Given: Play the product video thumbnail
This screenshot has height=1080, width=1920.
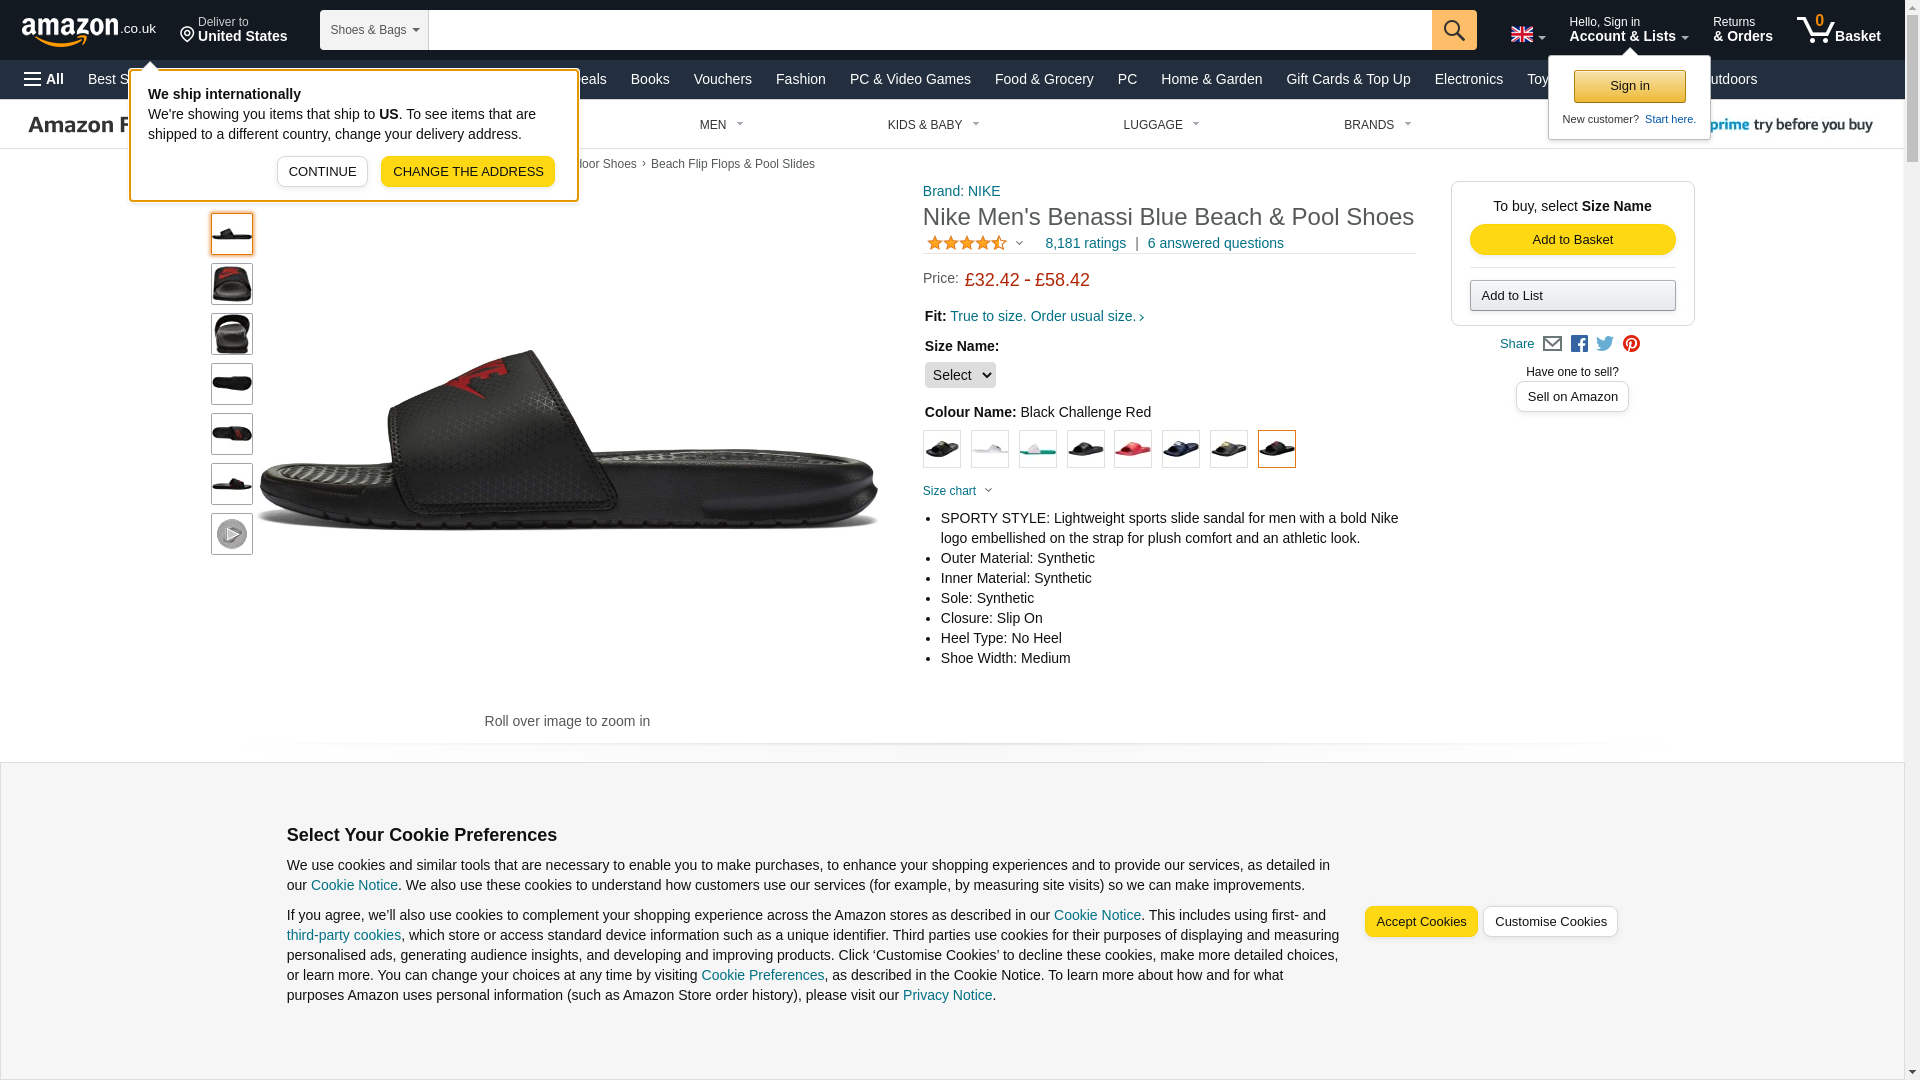Looking at the screenshot, I should pyautogui.click(x=232, y=534).
